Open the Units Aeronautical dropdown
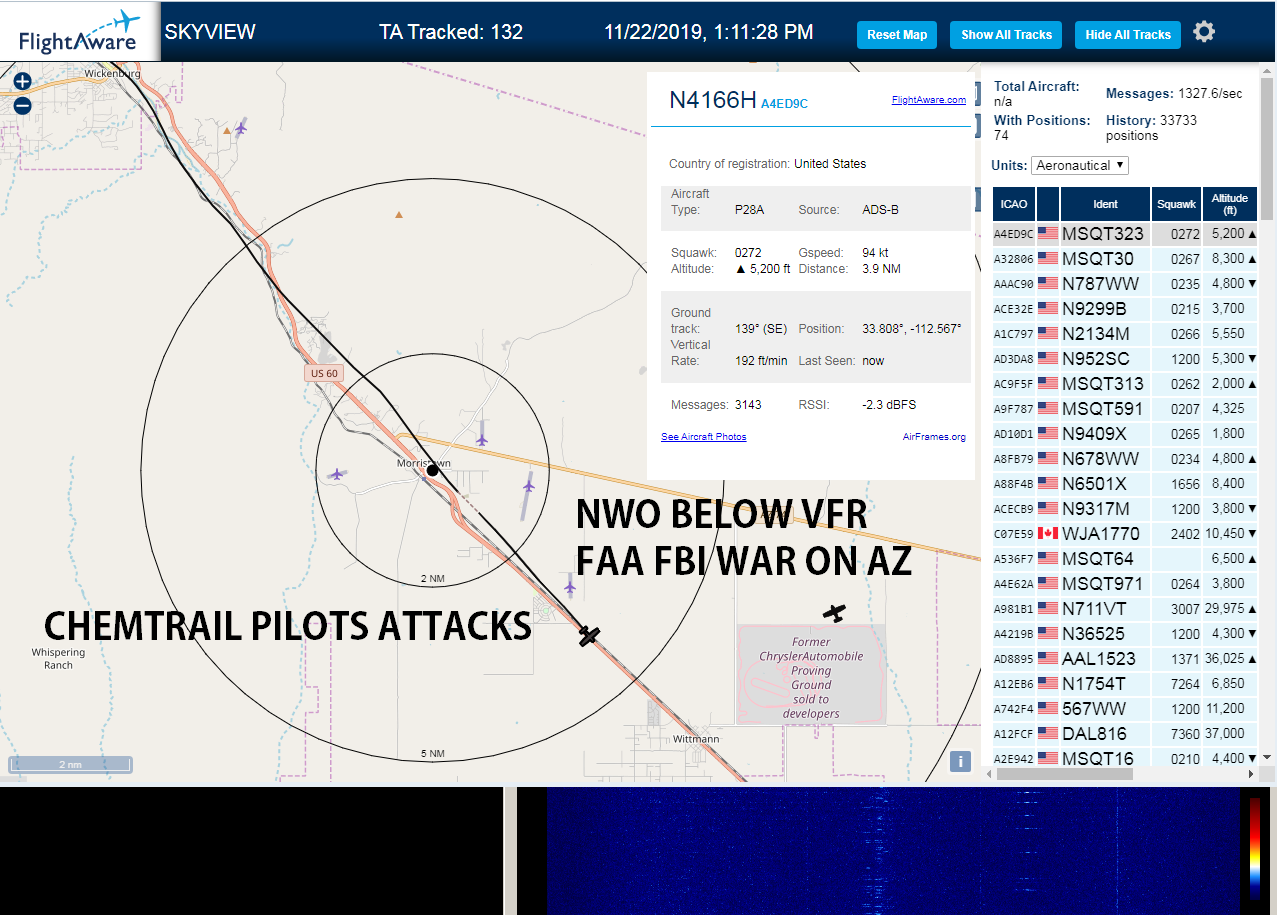Image resolution: width=1277 pixels, height=915 pixels. pyautogui.click(x=1079, y=165)
